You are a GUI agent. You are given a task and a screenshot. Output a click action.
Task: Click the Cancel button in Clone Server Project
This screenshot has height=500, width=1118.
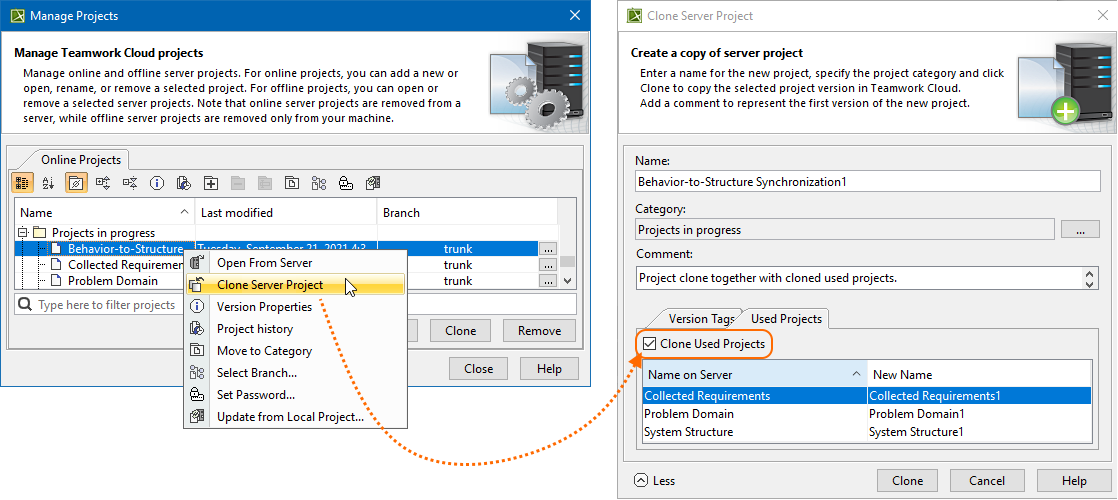click(987, 481)
